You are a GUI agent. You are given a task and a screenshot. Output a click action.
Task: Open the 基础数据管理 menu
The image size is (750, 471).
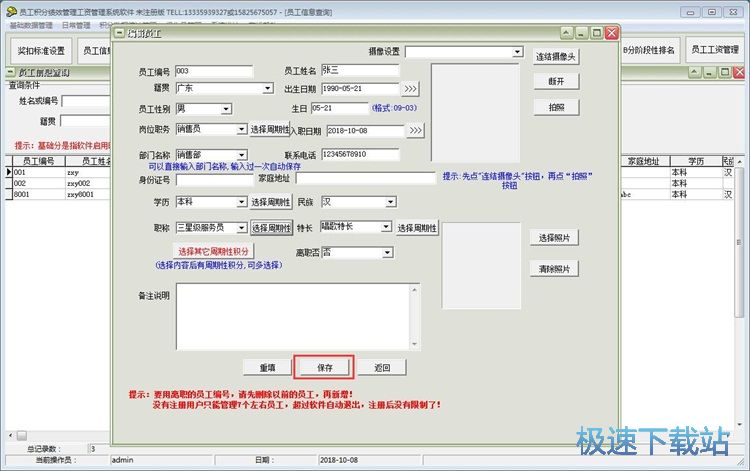pyautogui.click(x=31, y=25)
